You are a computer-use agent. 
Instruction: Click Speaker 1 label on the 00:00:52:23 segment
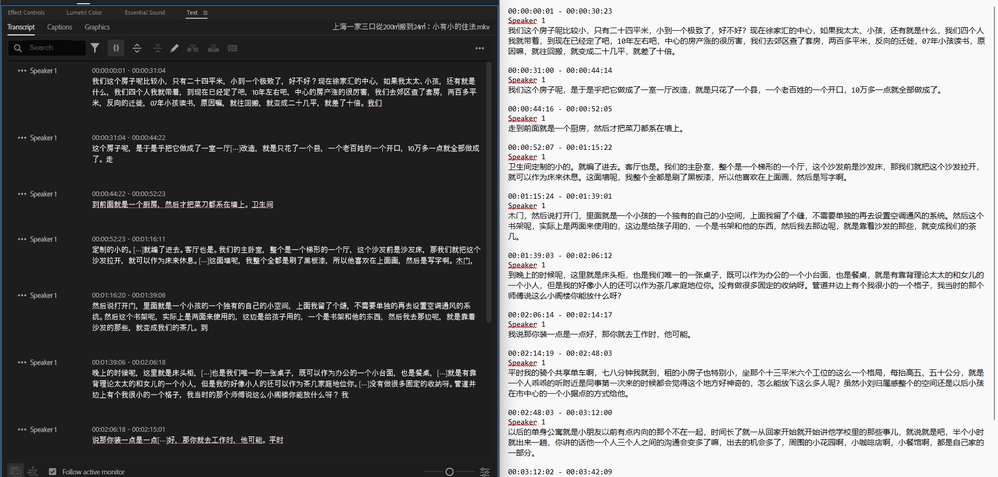[x=43, y=239]
